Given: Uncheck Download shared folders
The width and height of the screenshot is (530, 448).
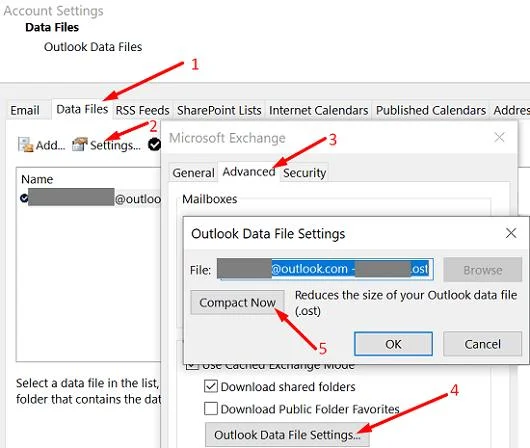Looking at the screenshot, I should (x=211, y=386).
